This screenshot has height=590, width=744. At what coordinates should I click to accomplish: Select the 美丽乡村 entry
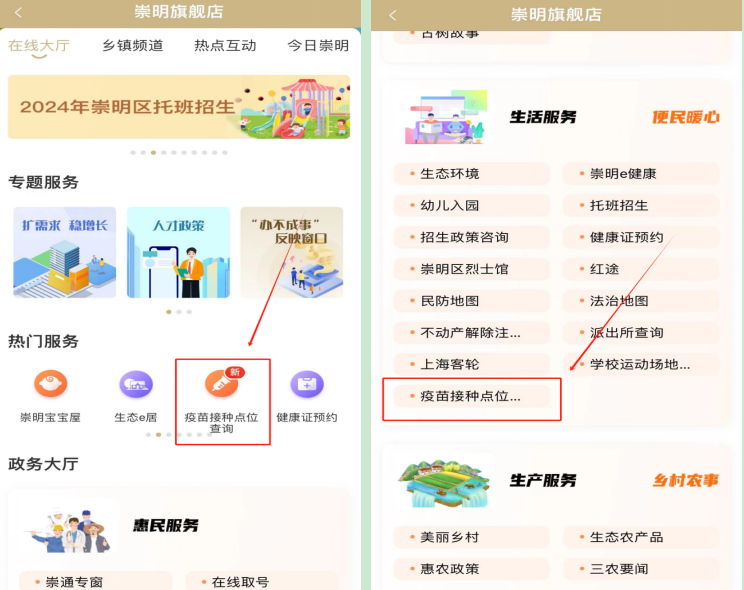coord(471,537)
